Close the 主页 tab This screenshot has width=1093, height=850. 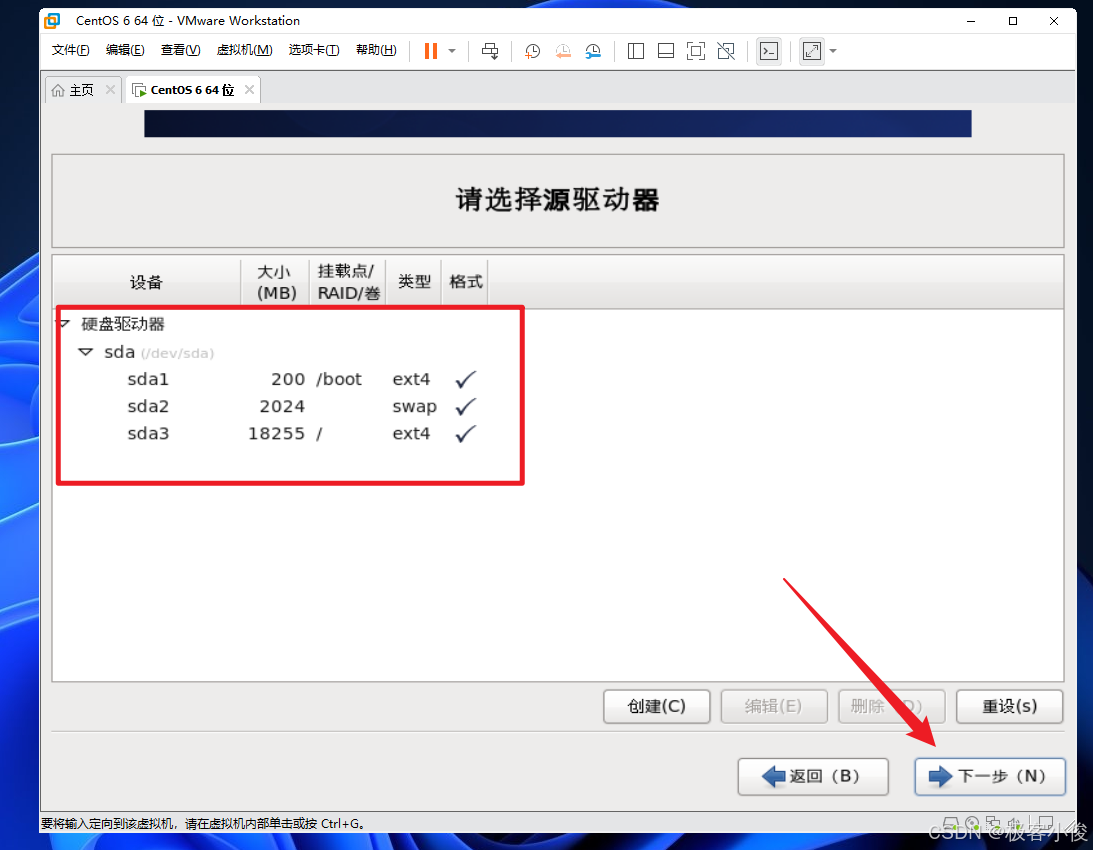point(110,89)
